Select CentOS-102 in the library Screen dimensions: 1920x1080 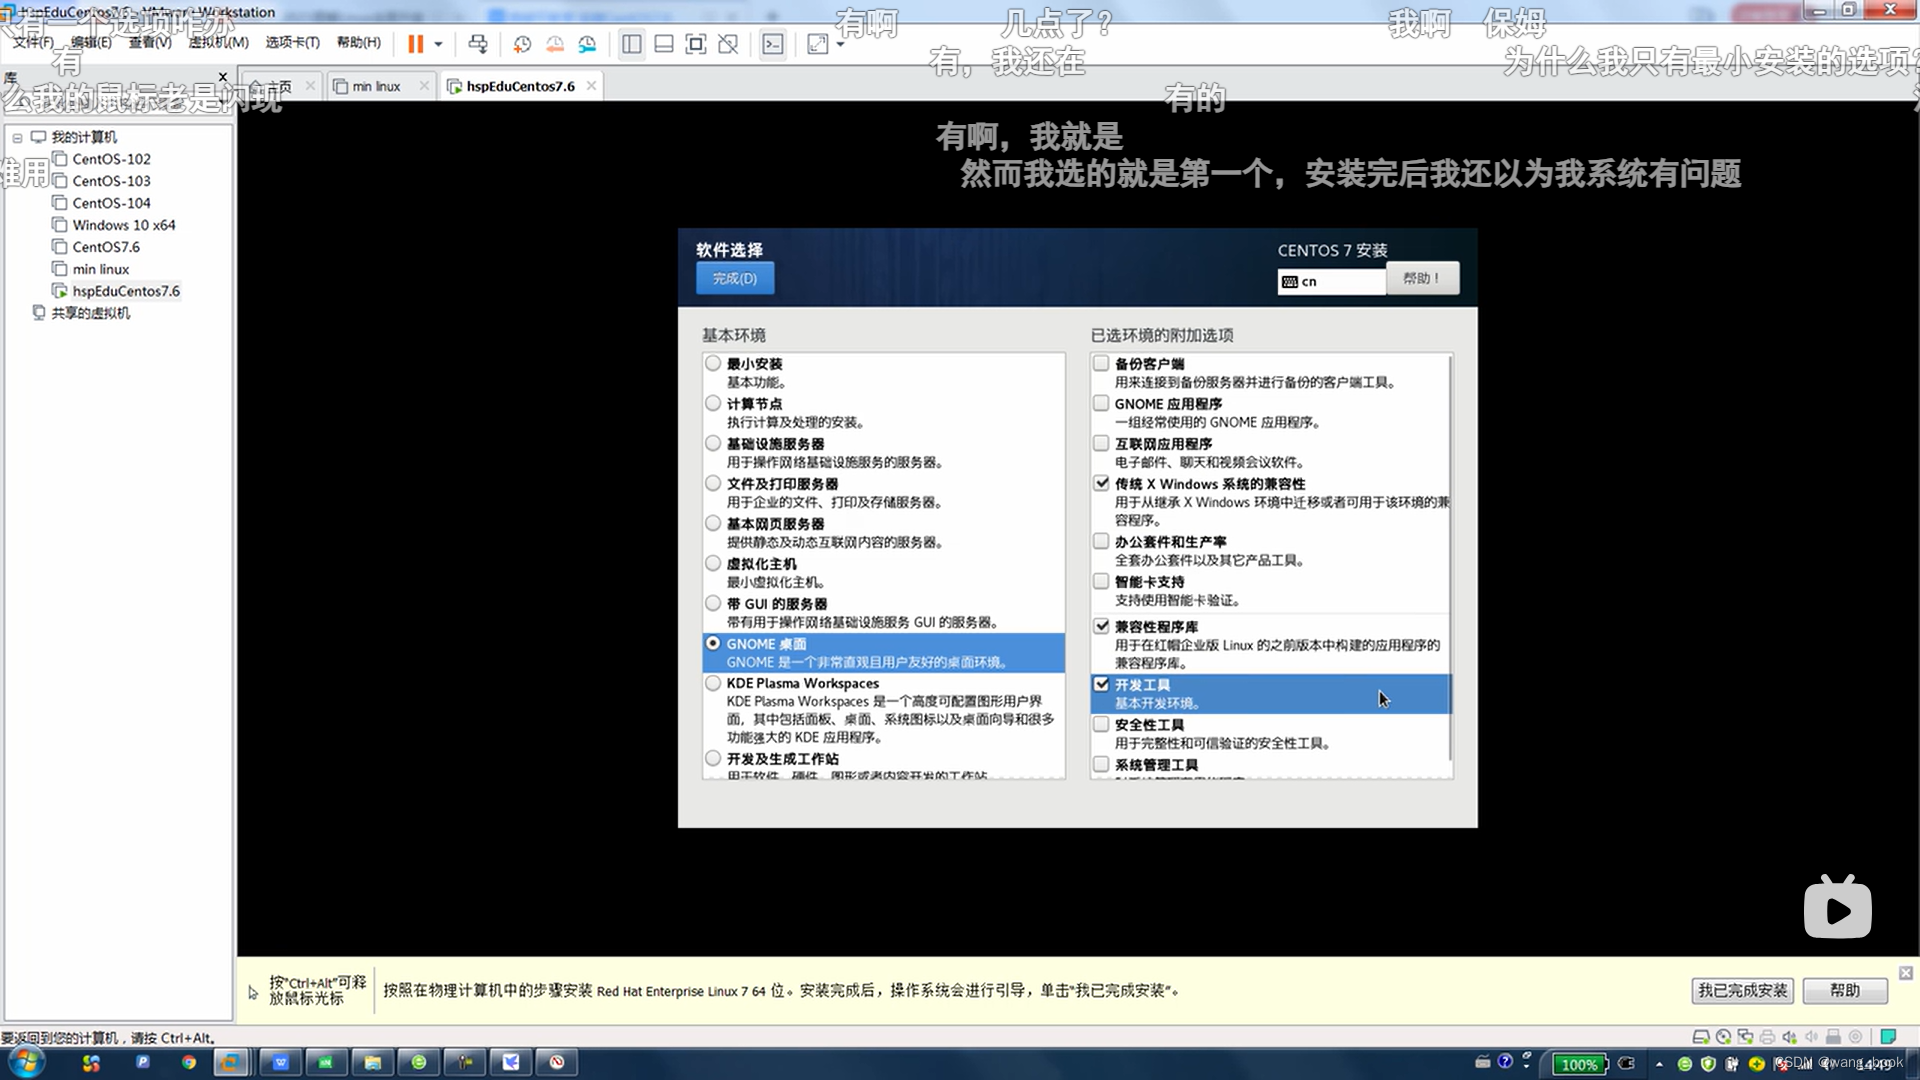[x=111, y=159]
